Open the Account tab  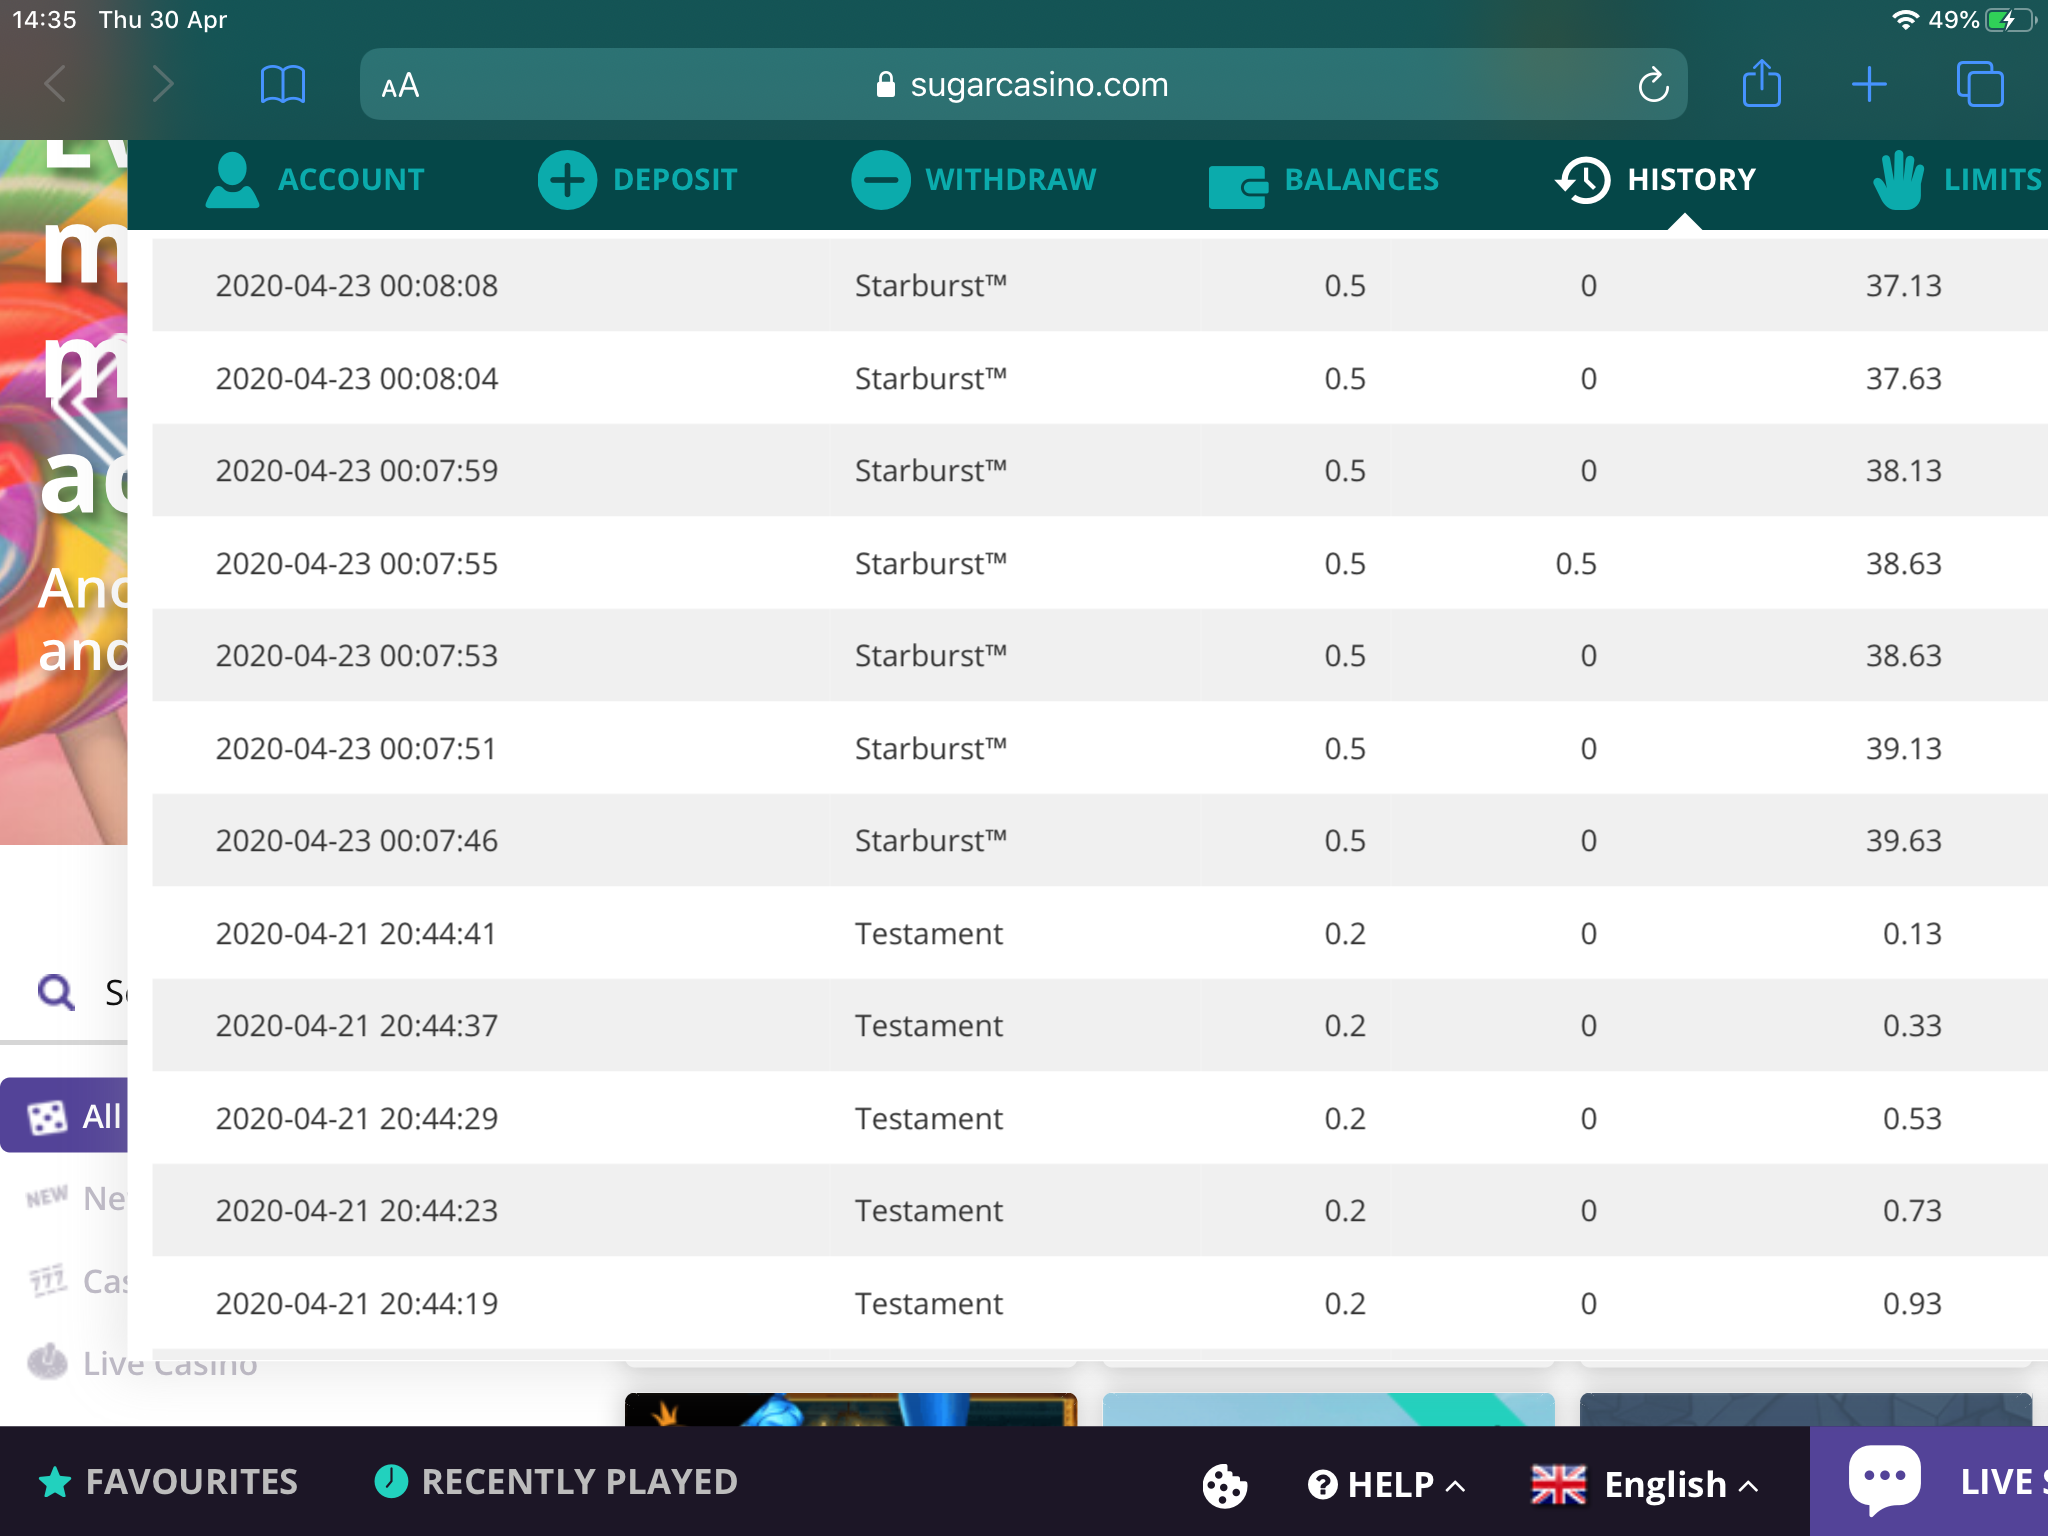[315, 180]
